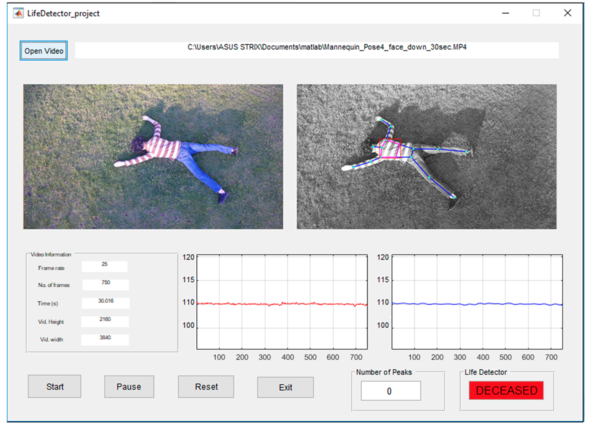Click the original color video frame
Image resolution: width=590 pixels, height=427 pixels.
pyautogui.click(x=153, y=157)
